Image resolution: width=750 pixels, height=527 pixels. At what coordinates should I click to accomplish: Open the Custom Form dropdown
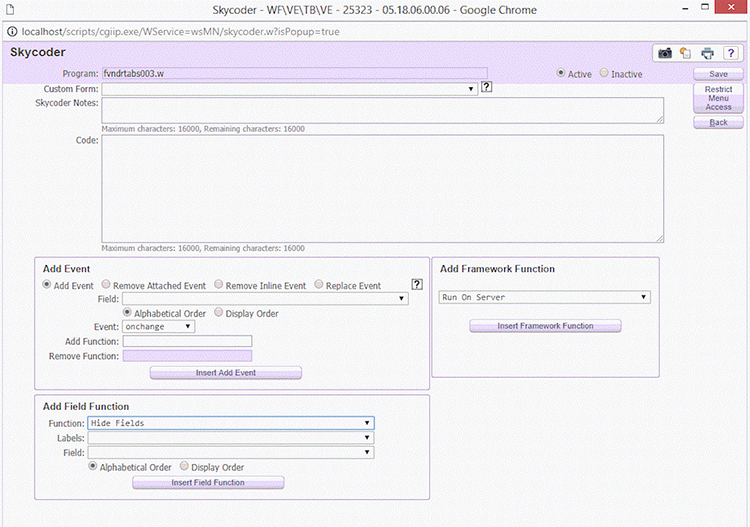click(x=289, y=89)
